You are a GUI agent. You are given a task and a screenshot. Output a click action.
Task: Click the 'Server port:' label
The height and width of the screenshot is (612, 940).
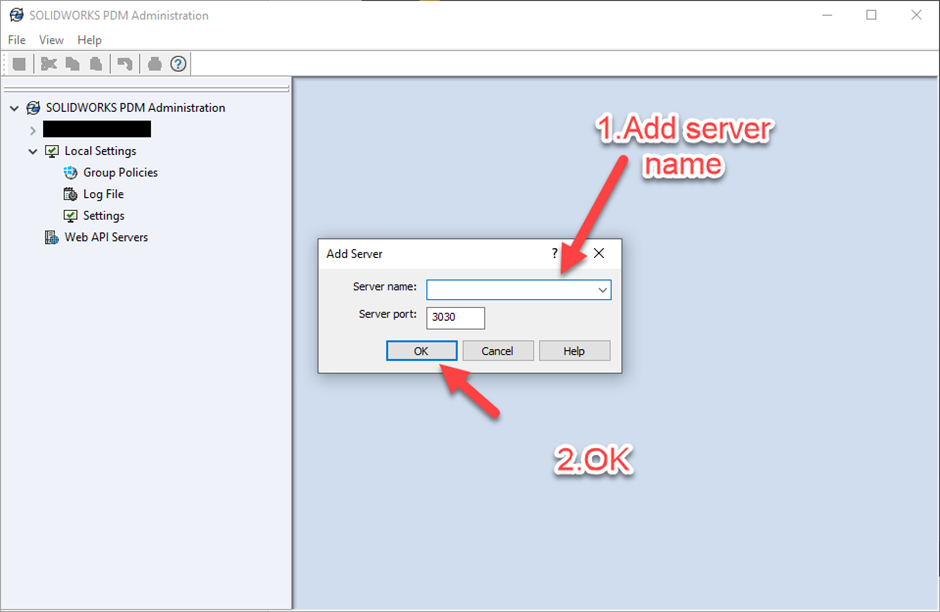[x=387, y=314]
